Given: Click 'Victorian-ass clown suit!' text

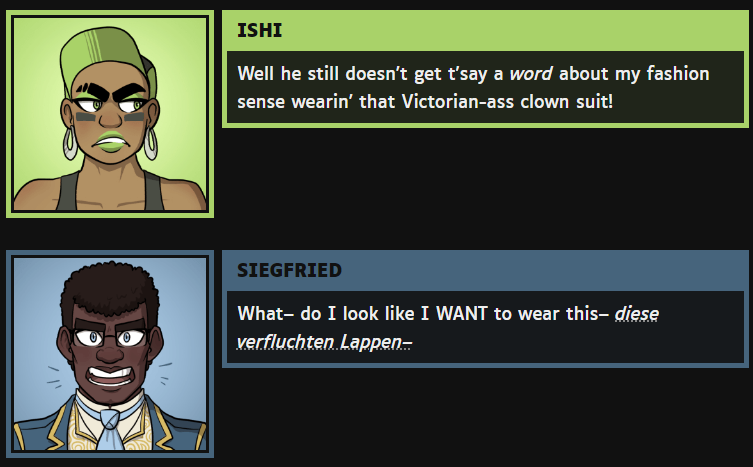Looking at the screenshot, I should coord(507,102).
